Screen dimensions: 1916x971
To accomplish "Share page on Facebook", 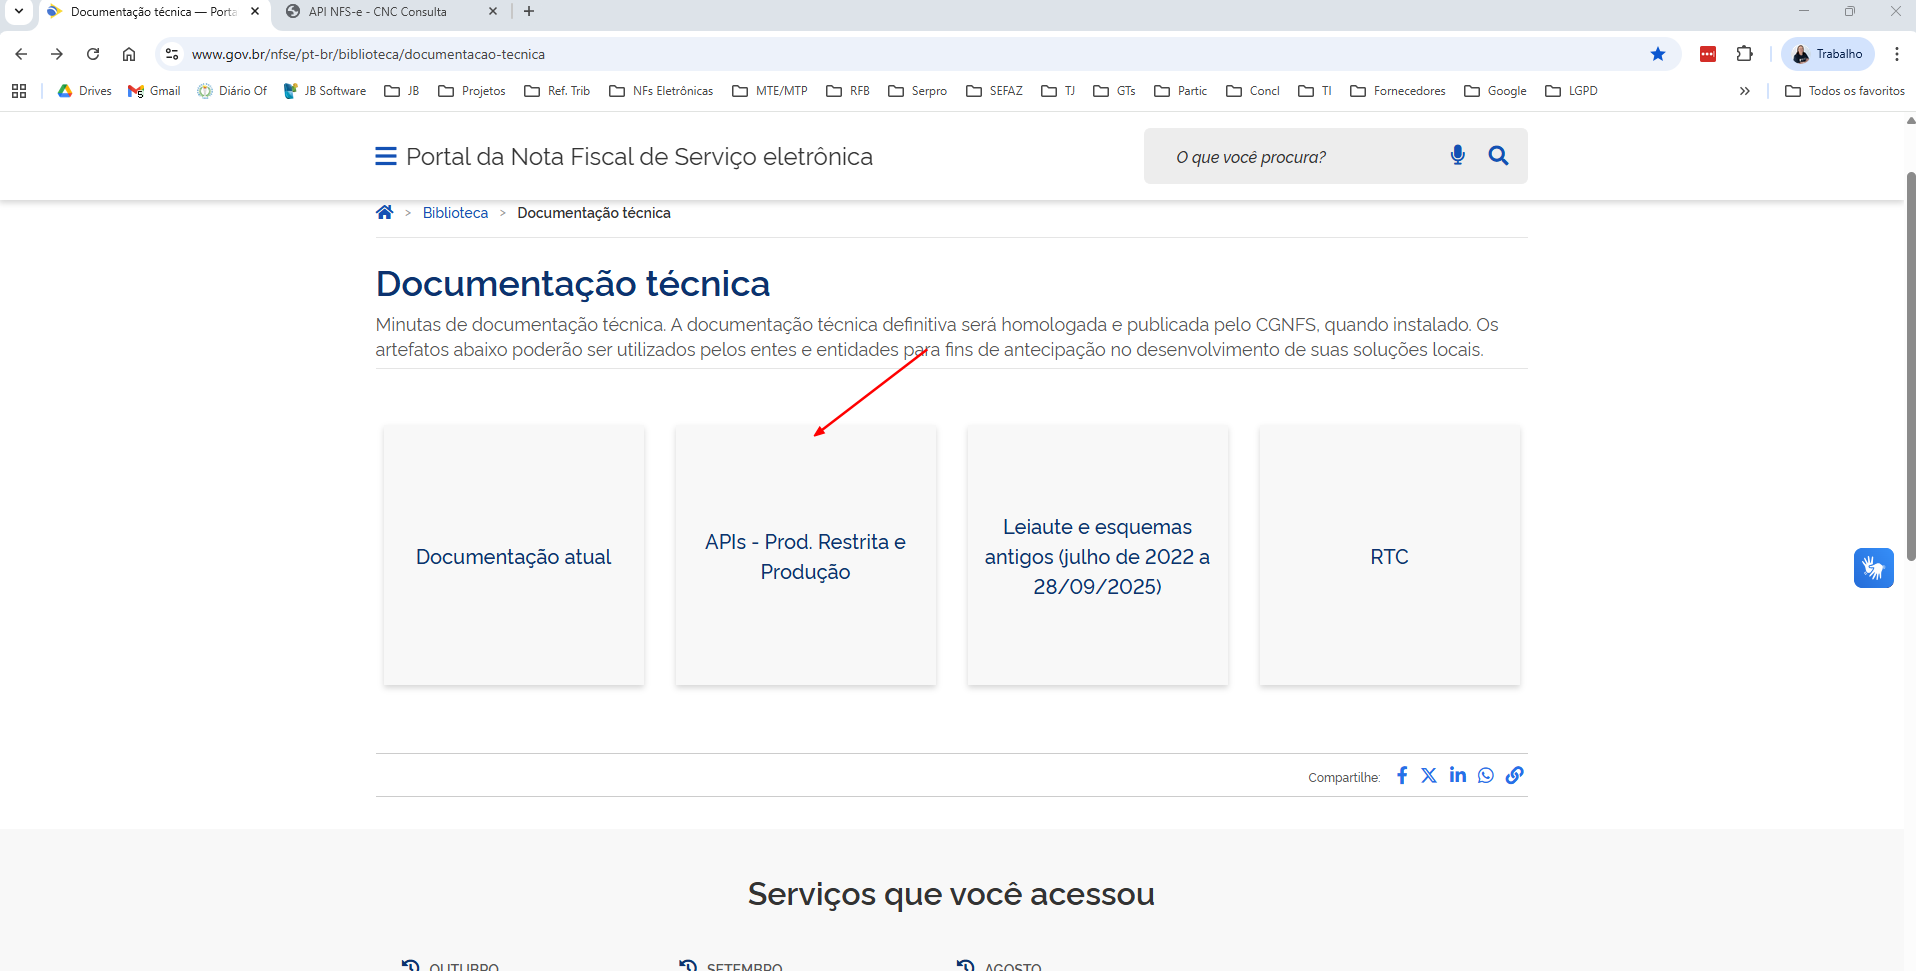I will 1402,775.
